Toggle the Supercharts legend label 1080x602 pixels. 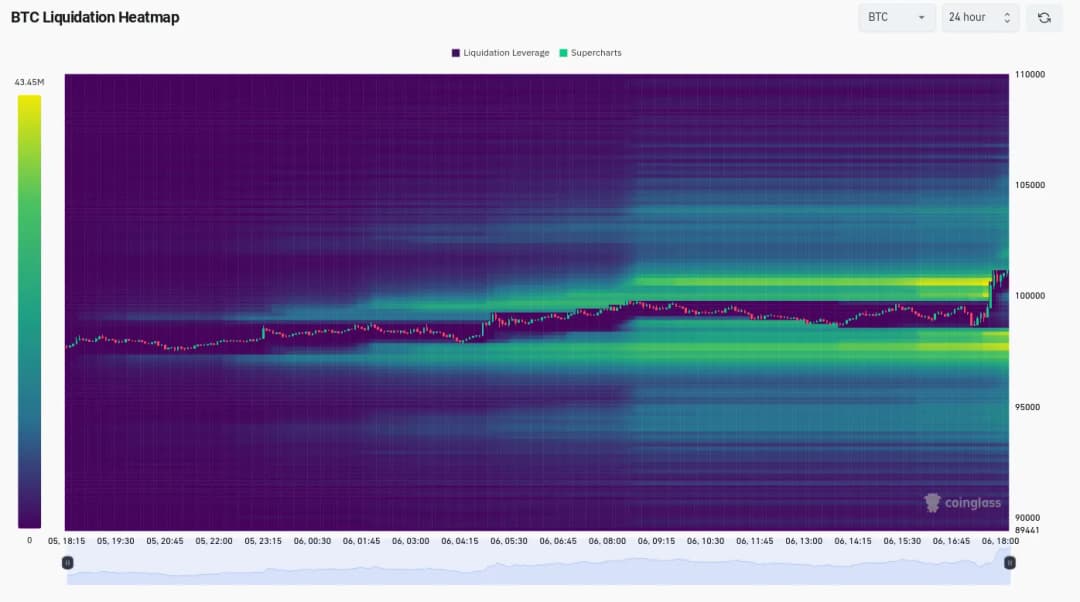point(596,53)
